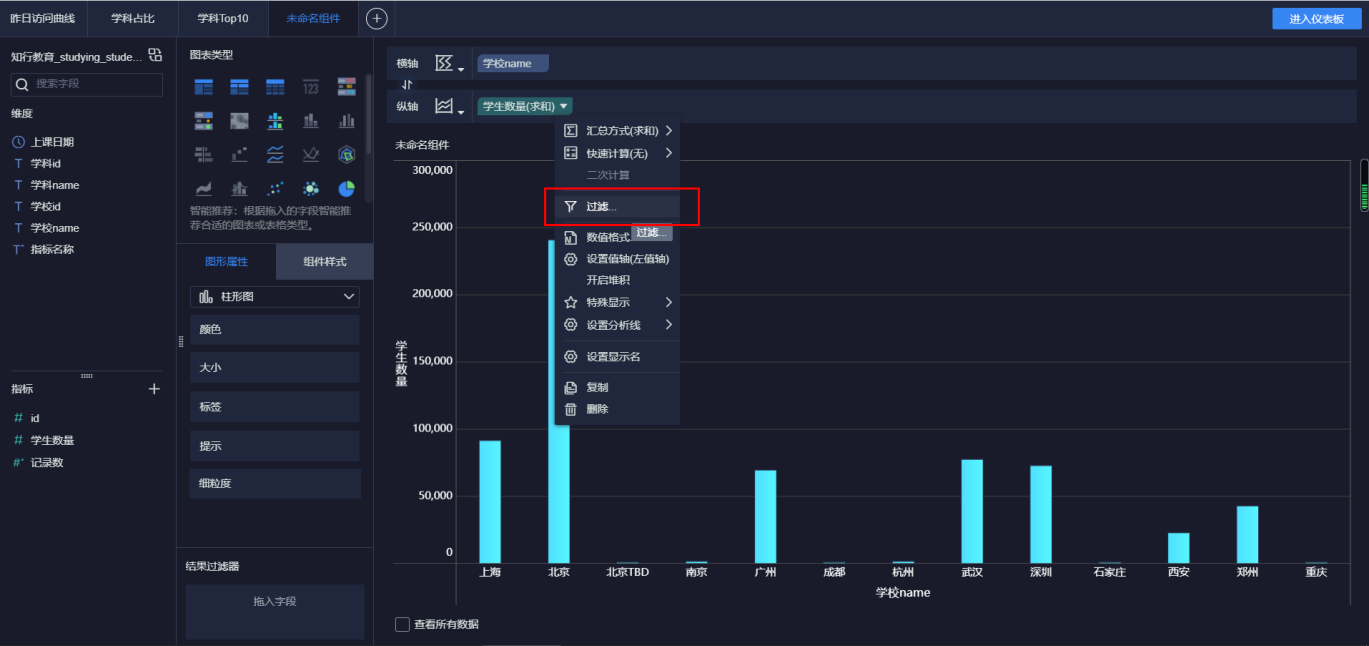Expand the 快速计算(无) submenu
The height and width of the screenshot is (646, 1369).
(x=617, y=153)
